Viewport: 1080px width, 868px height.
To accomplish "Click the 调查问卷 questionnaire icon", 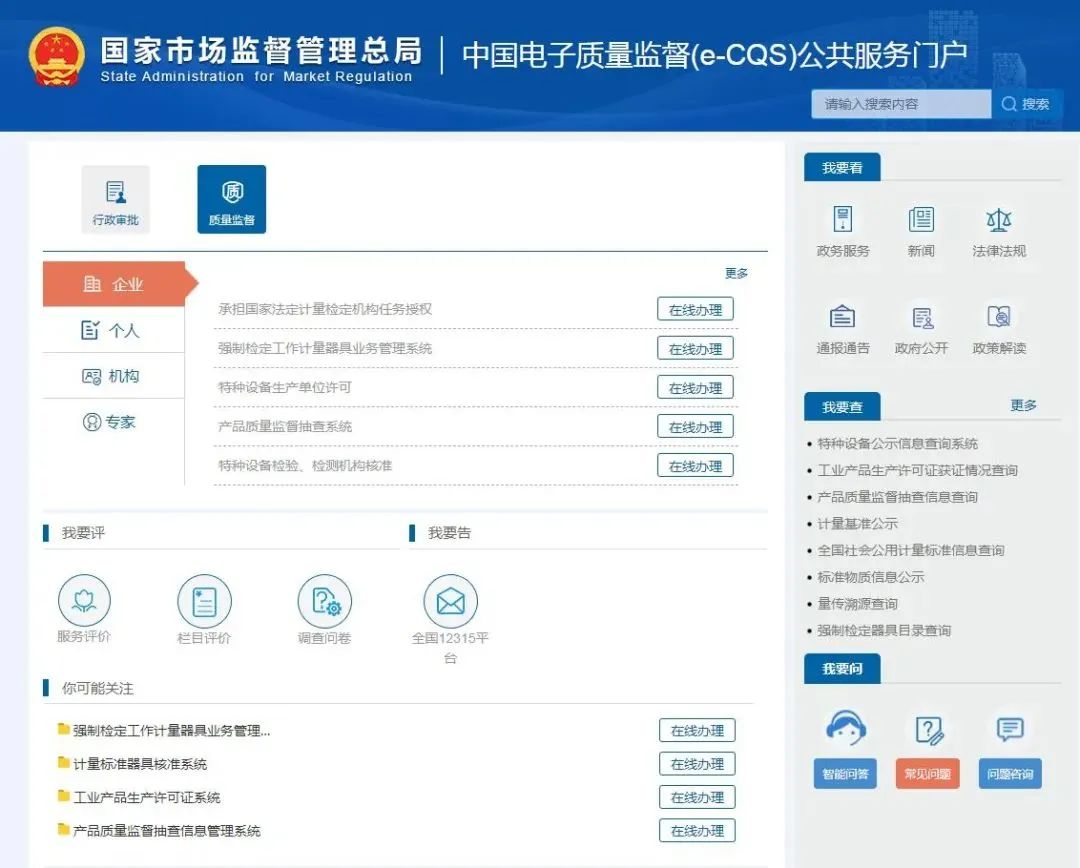I will click(324, 601).
